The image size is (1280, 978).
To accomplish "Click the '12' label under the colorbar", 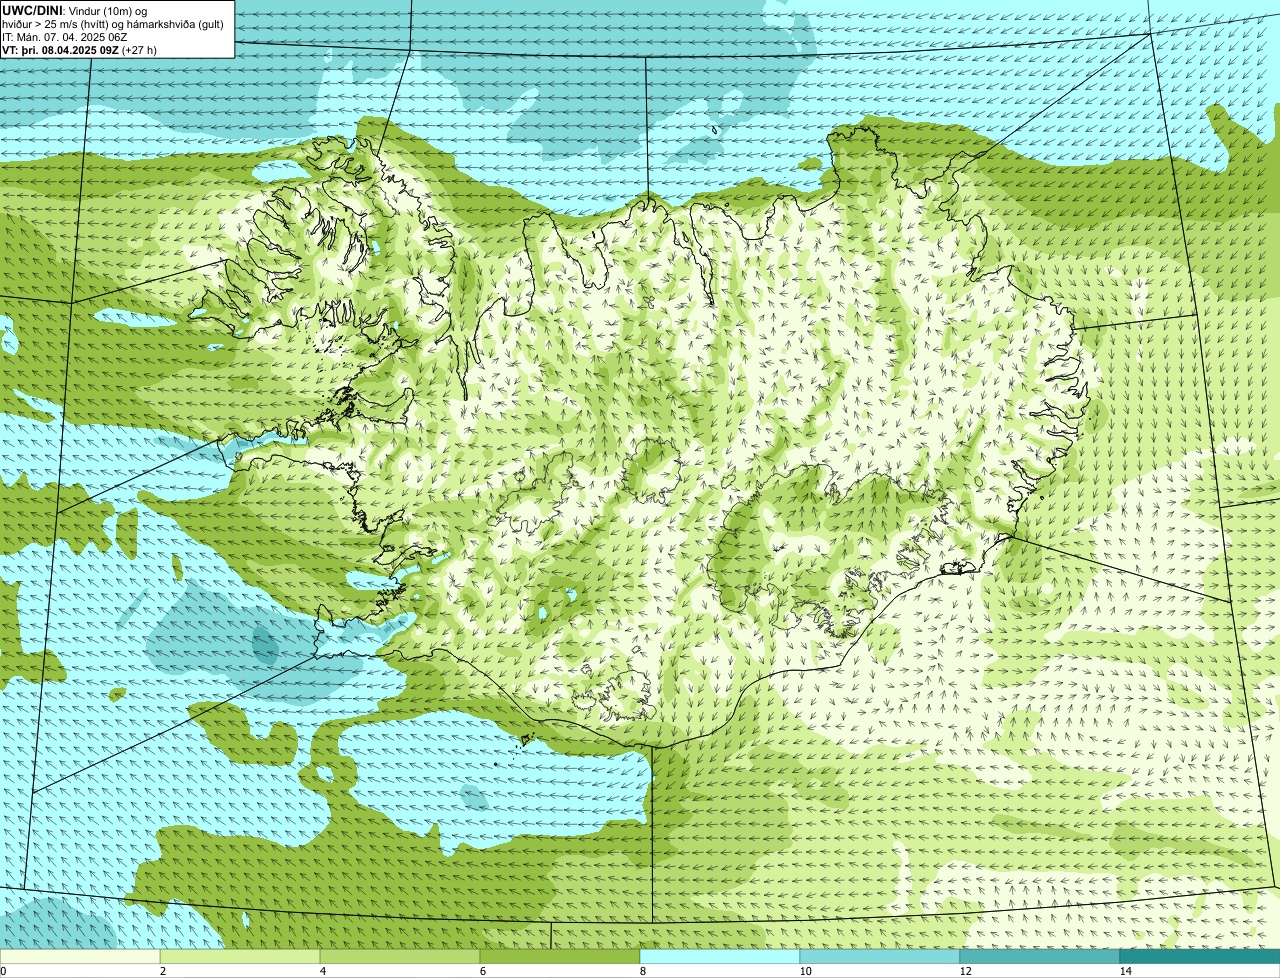I will point(964,971).
